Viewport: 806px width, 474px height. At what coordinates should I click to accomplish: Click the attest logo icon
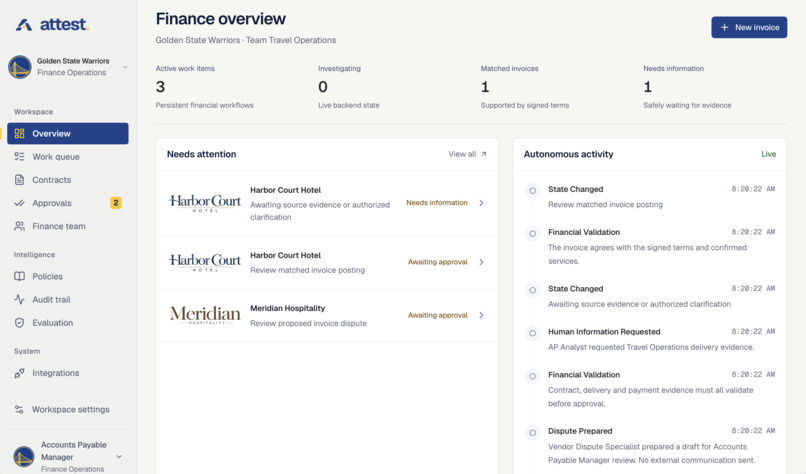click(24, 24)
